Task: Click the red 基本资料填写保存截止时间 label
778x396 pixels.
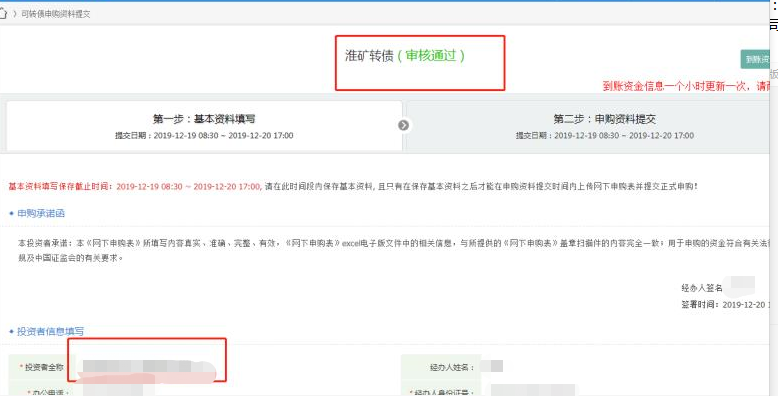Action: click(x=62, y=187)
